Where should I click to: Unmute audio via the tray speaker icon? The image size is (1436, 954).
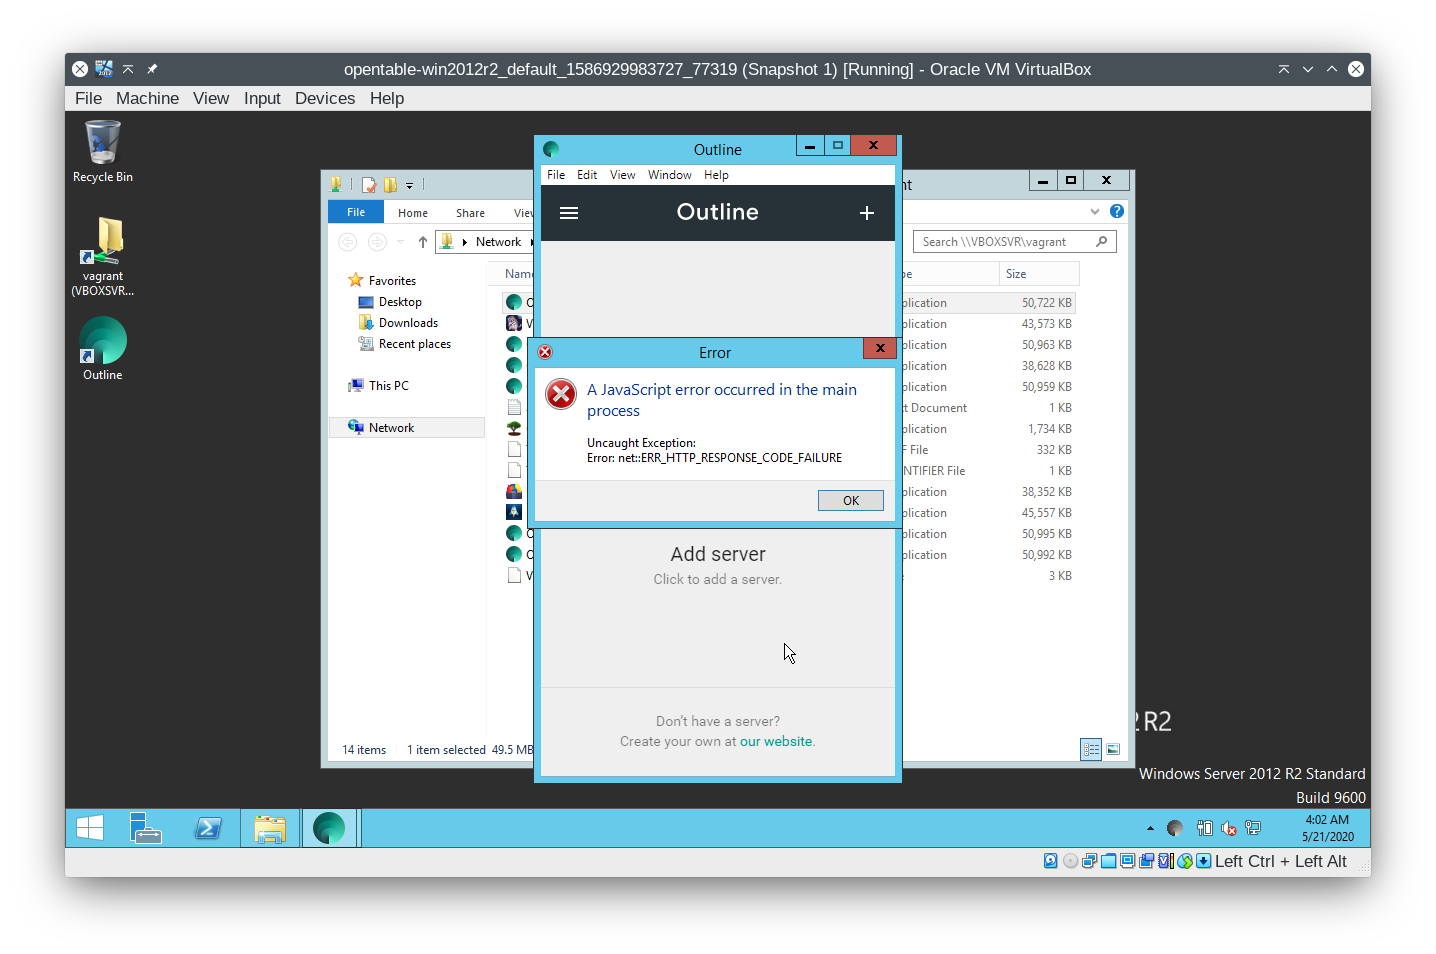1229,828
